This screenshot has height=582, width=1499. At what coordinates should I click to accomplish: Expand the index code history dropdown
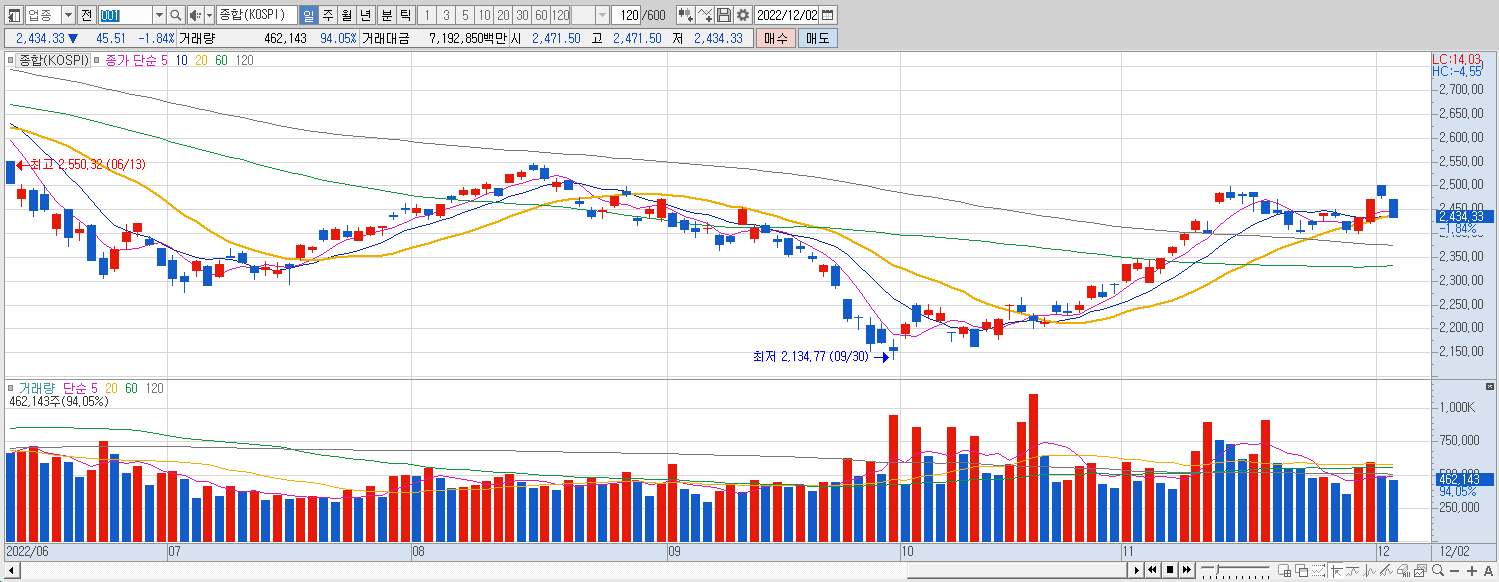159,15
